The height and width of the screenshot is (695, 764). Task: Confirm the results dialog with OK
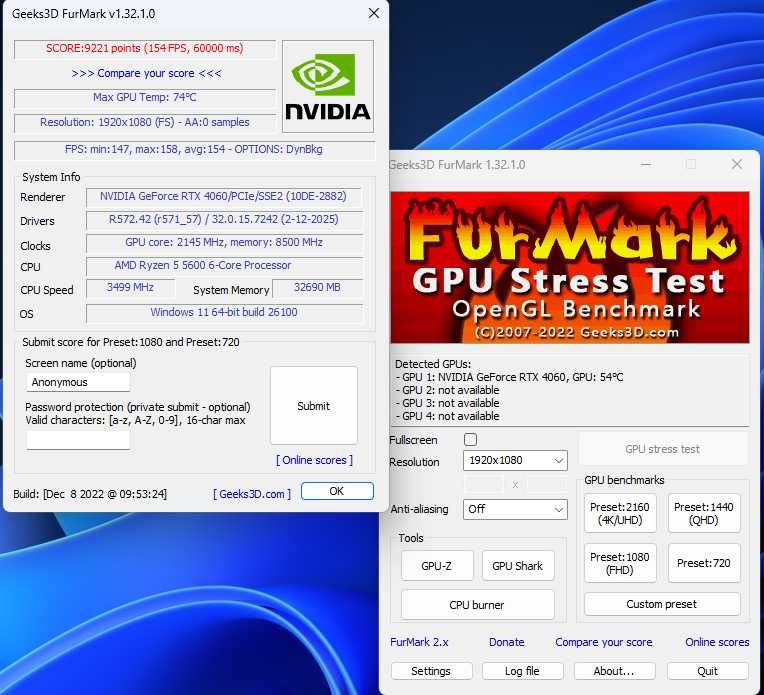click(x=337, y=491)
